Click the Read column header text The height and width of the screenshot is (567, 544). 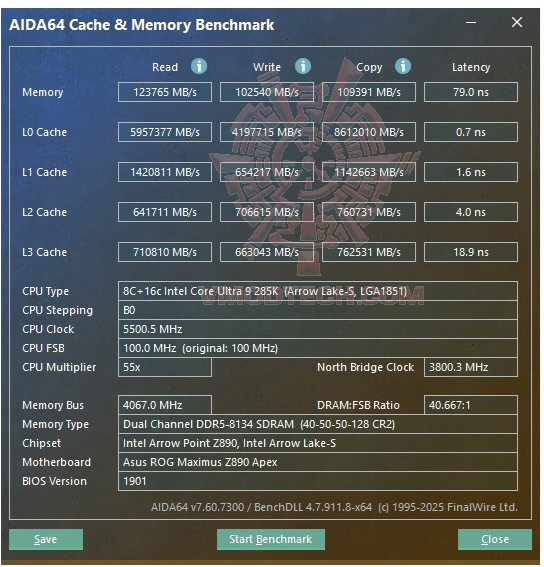(165, 67)
